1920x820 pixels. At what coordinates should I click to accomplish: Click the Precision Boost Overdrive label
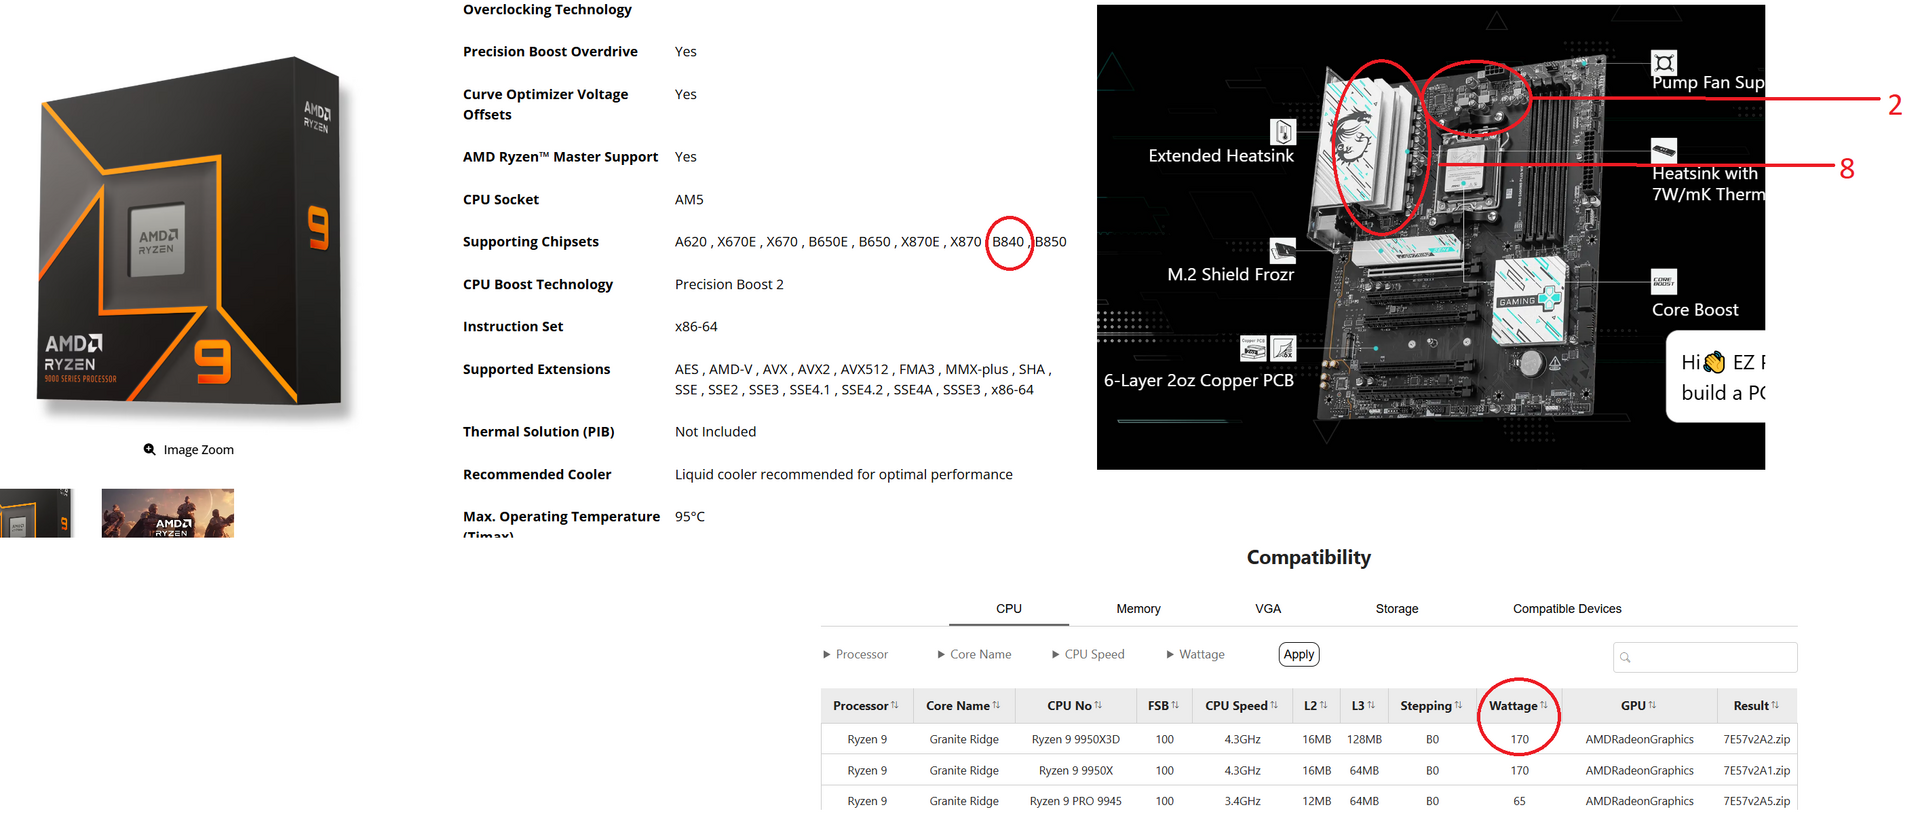pyautogui.click(x=550, y=52)
